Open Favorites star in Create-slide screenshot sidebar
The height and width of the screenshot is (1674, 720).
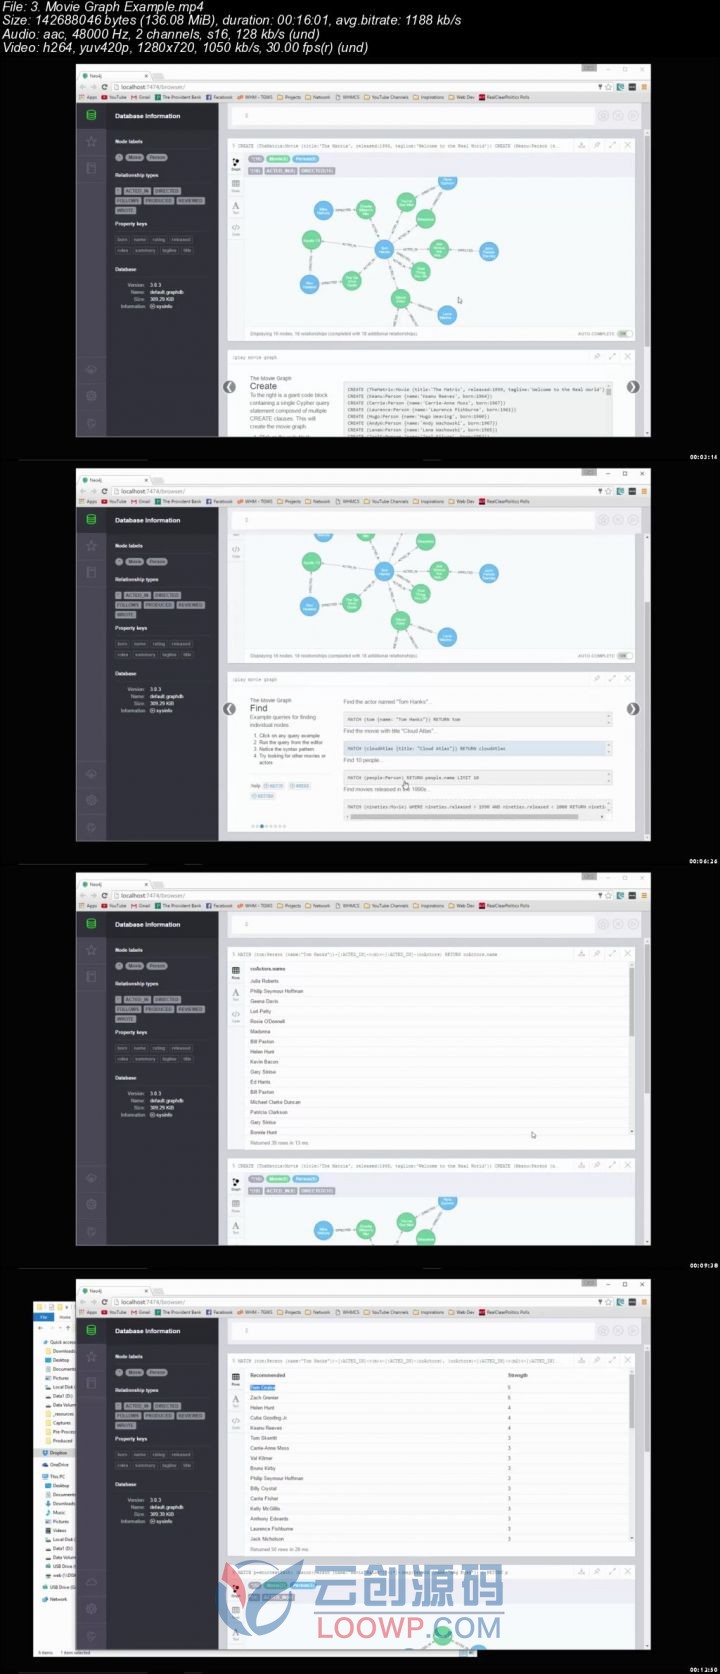91,142
